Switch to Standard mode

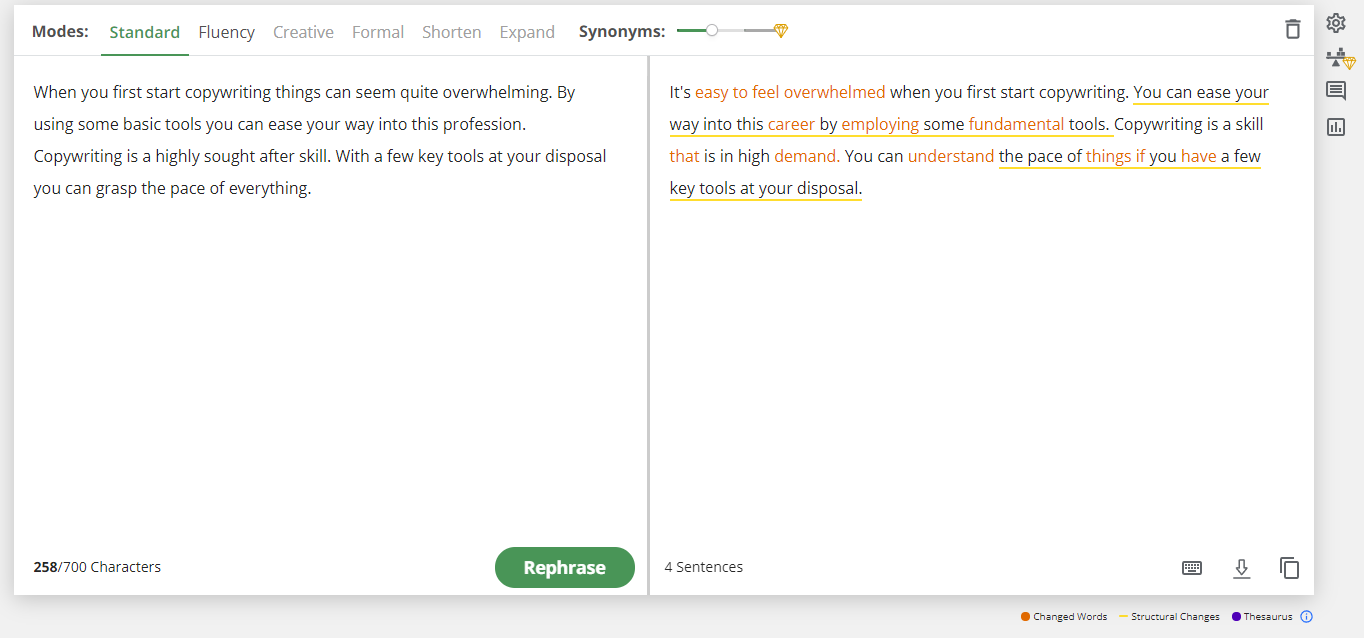click(145, 32)
